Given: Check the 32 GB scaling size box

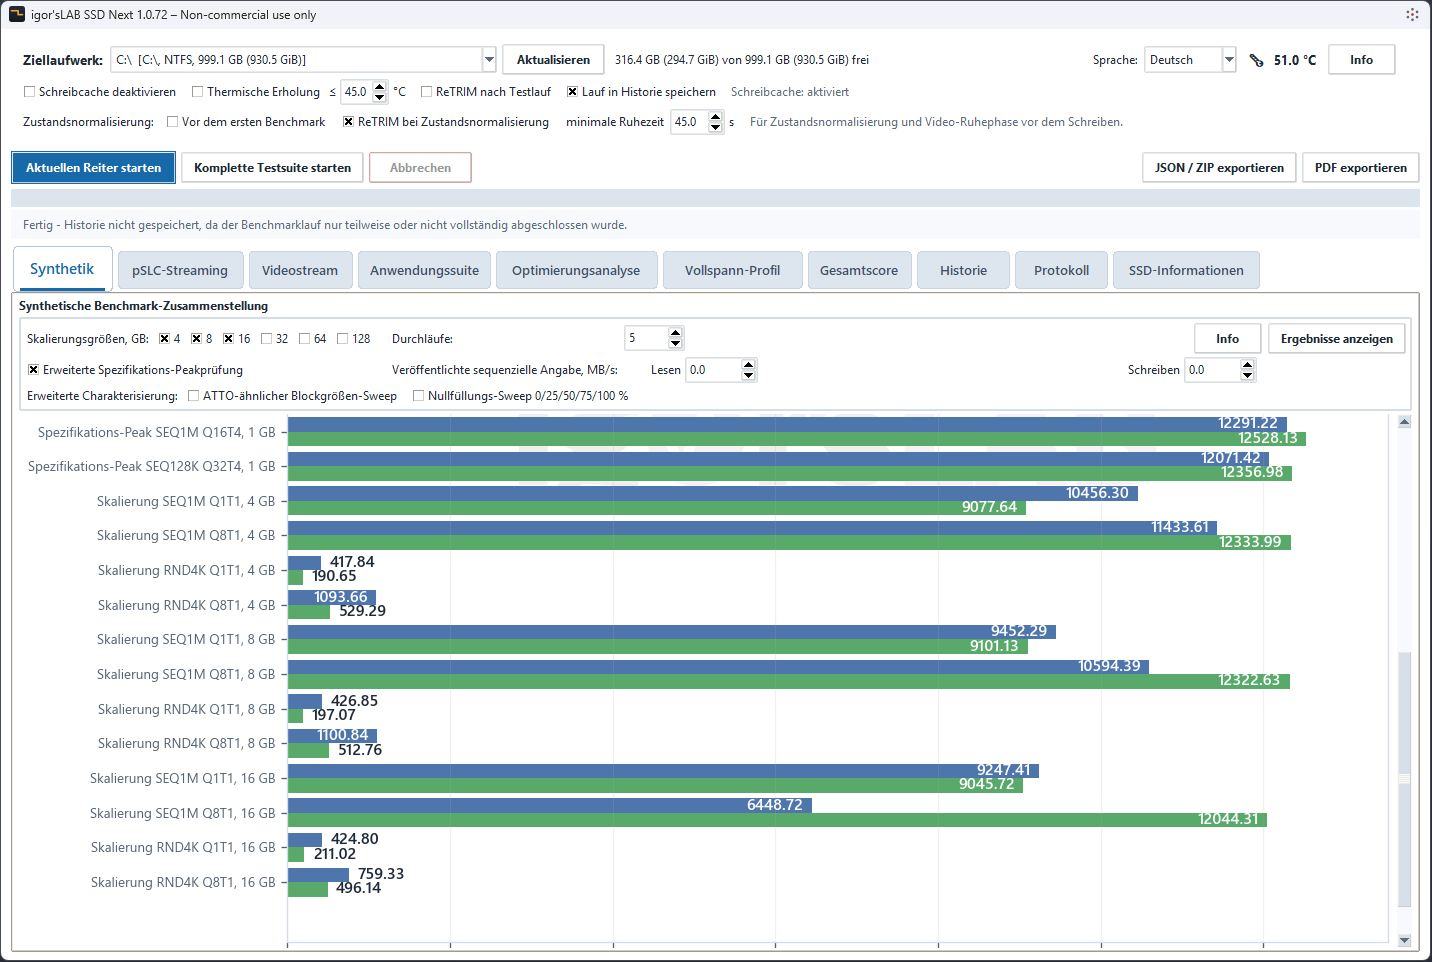Looking at the screenshot, I should [x=267, y=339].
